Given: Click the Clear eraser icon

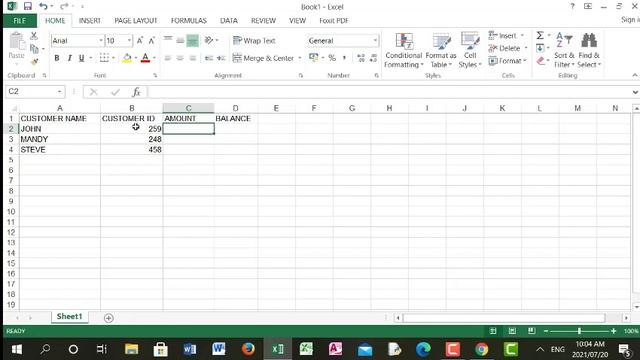Looking at the screenshot, I should pos(540,61).
